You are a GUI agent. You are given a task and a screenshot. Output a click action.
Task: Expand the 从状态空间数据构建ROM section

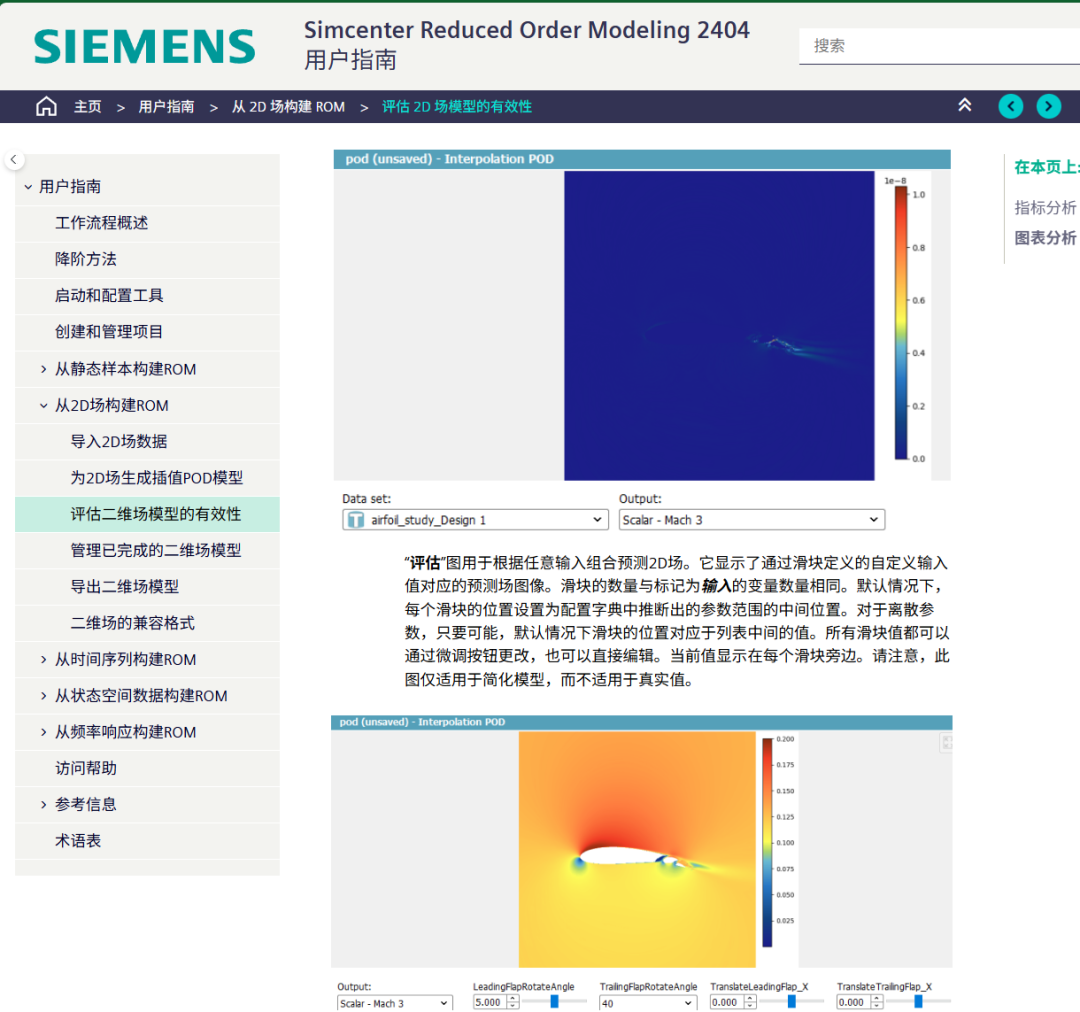coord(43,696)
